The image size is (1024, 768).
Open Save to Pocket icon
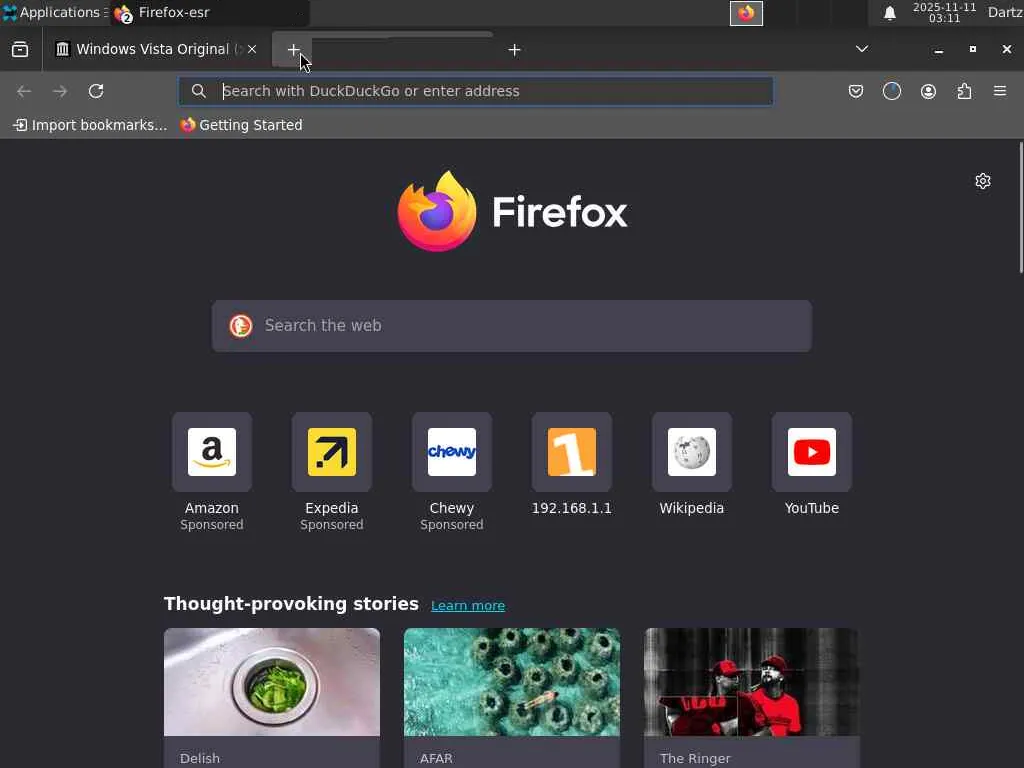[856, 91]
